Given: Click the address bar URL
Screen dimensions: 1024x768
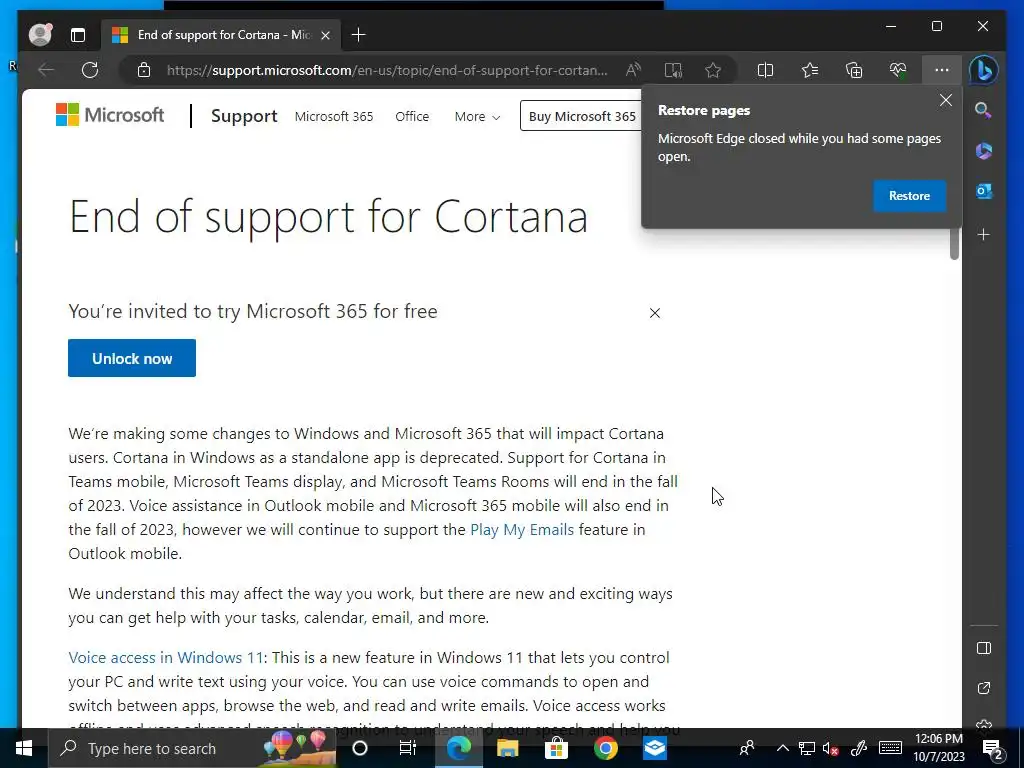Looking at the screenshot, I should (387, 70).
